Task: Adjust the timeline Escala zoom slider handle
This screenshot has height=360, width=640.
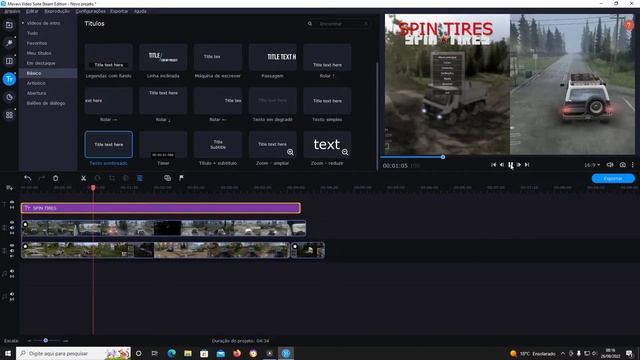Action: click(46, 340)
